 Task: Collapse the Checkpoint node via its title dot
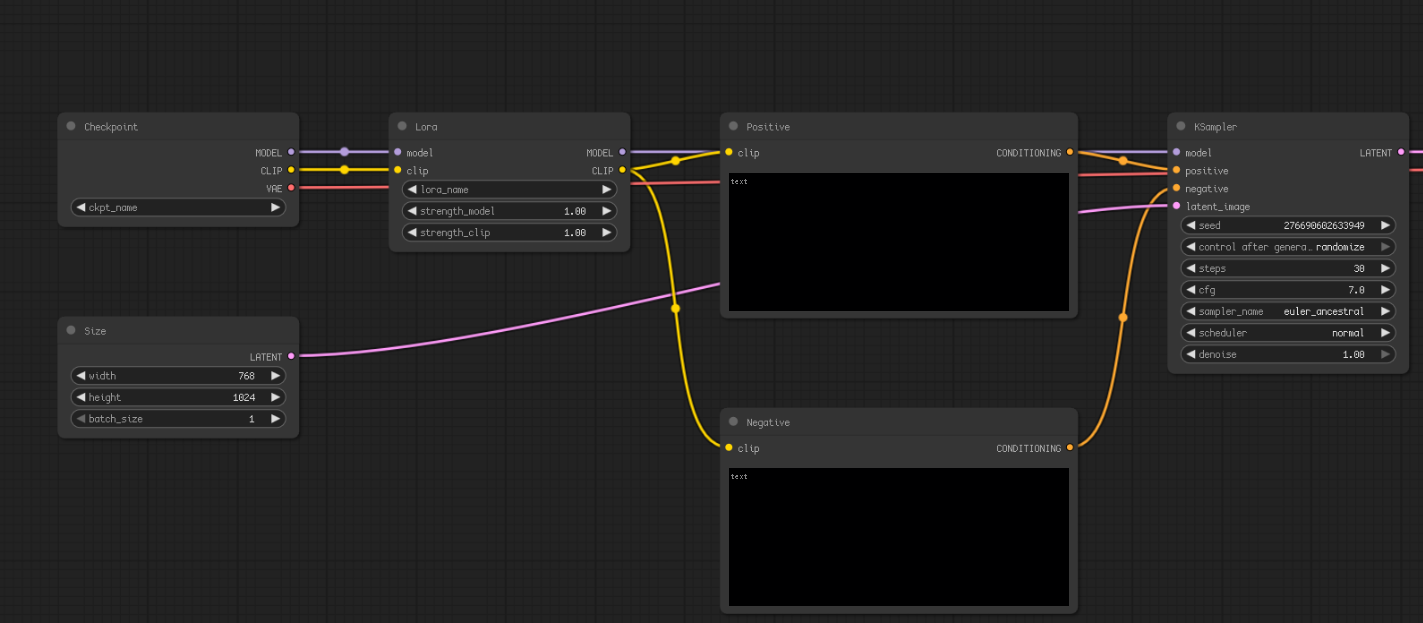[71, 126]
